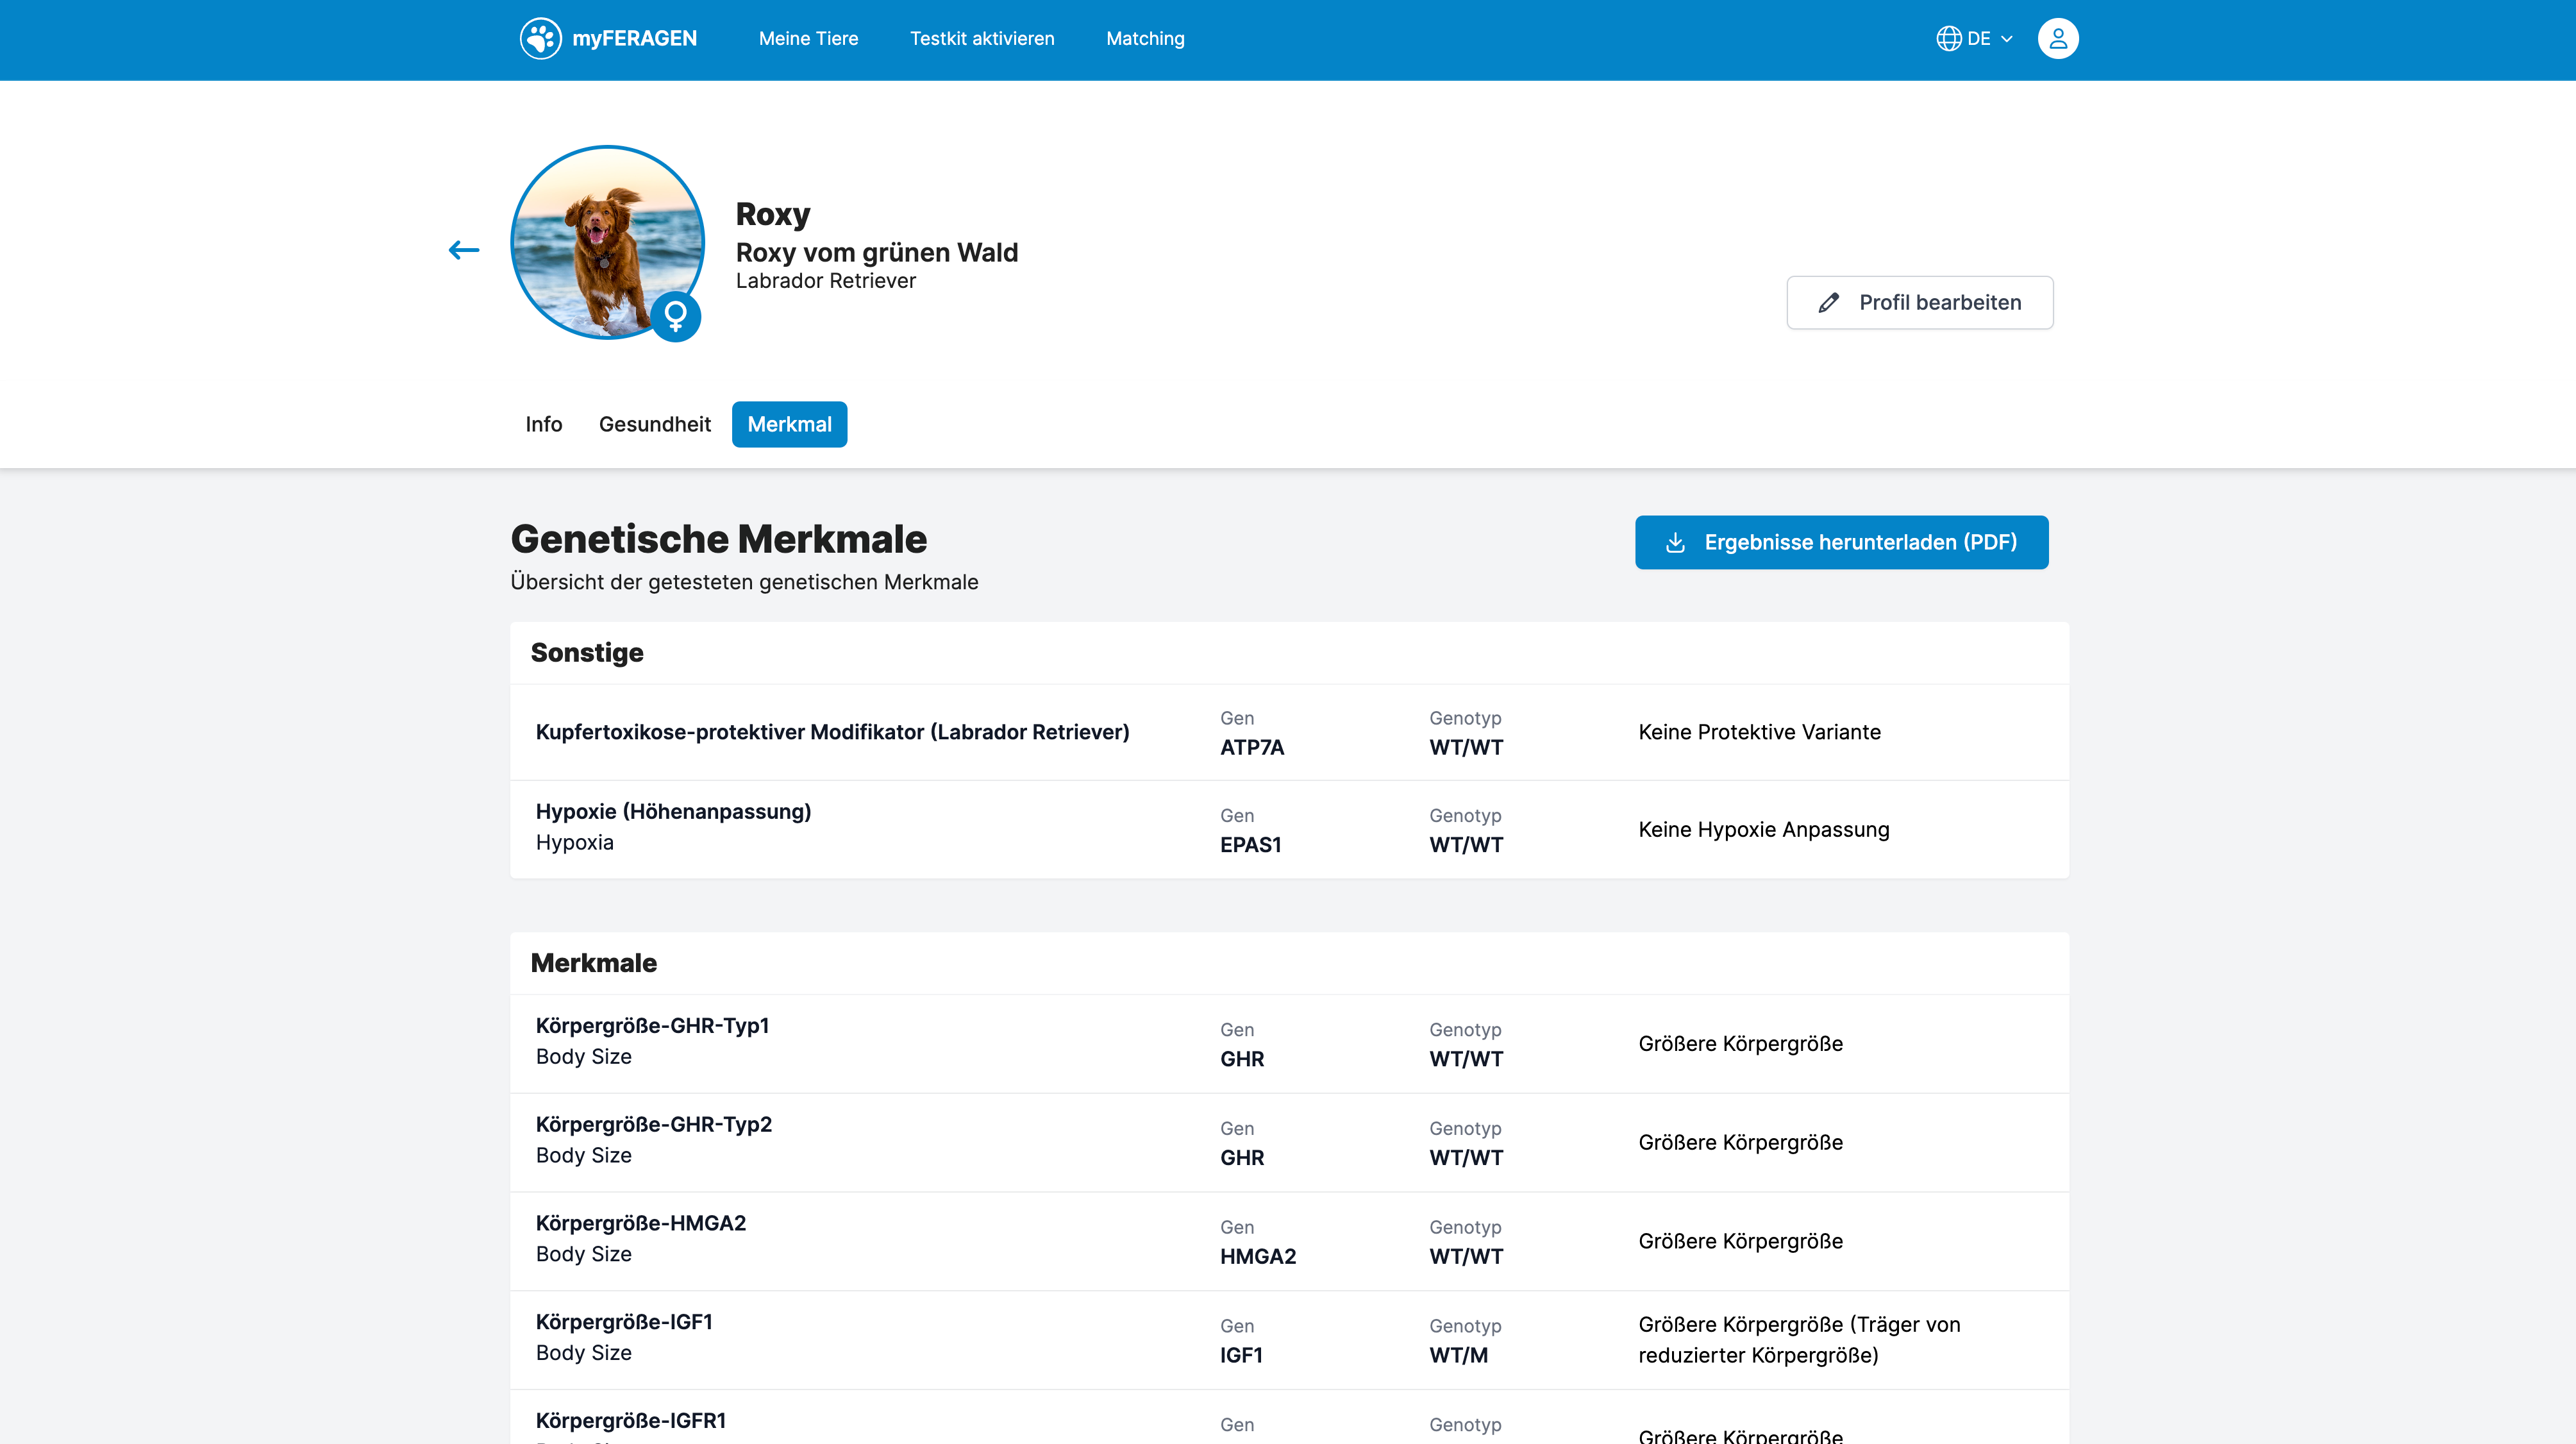Click the myFERAGEN paw logo
This screenshot has height=1444, width=2576.
coord(541,38)
